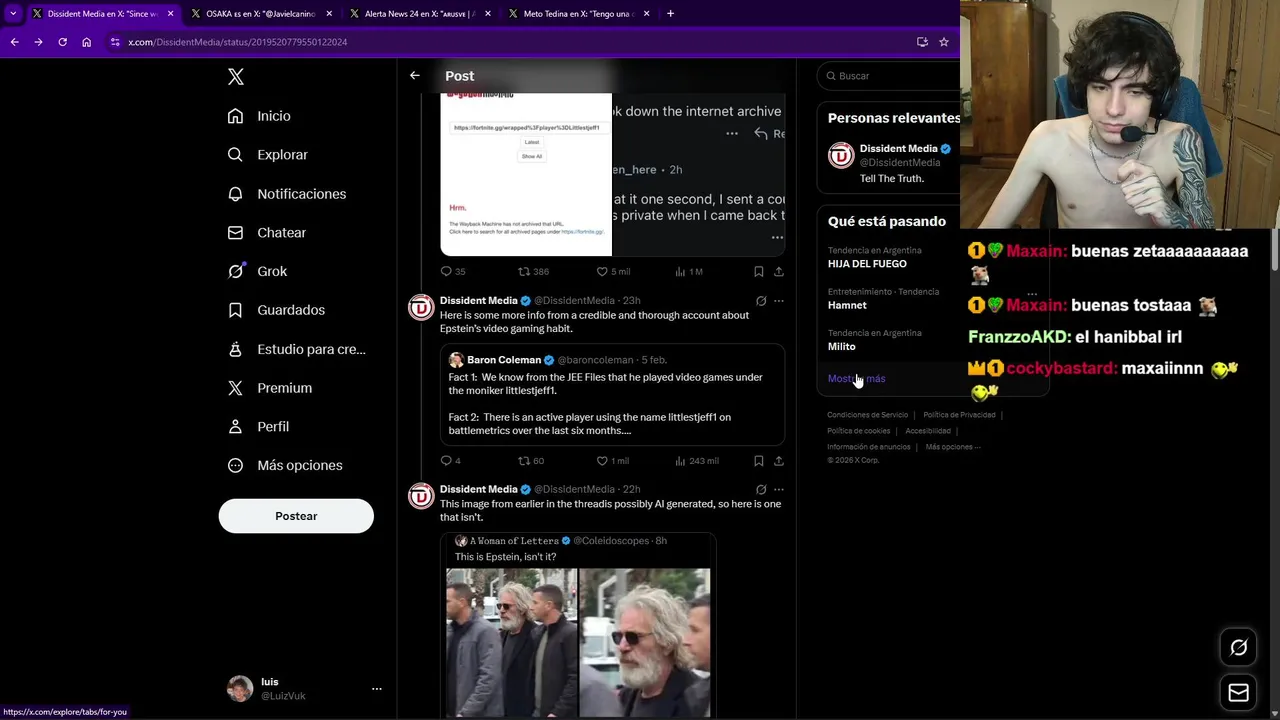Bookmark this tab with star icon
The image size is (1280, 720).
(x=943, y=42)
